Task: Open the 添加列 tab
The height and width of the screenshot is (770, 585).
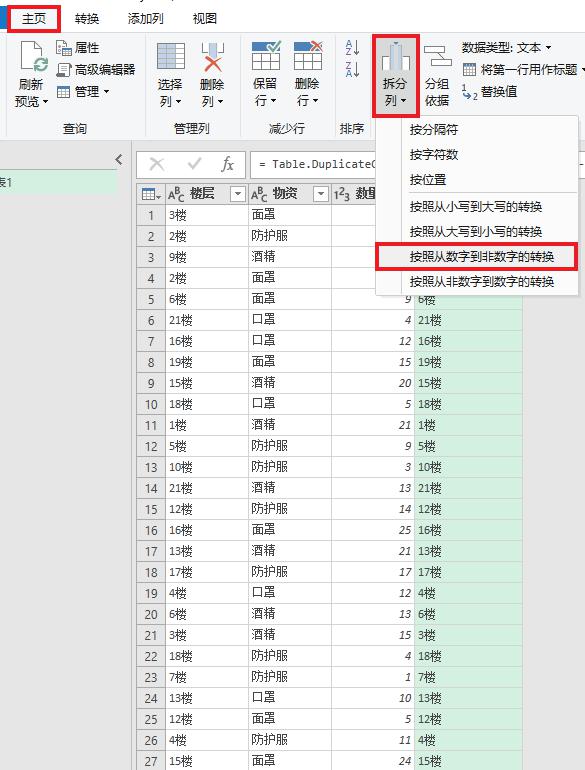Action: (145, 19)
